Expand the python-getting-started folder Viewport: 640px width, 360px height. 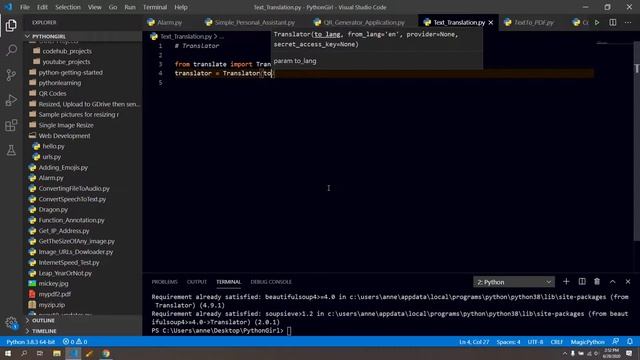tap(71, 72)
